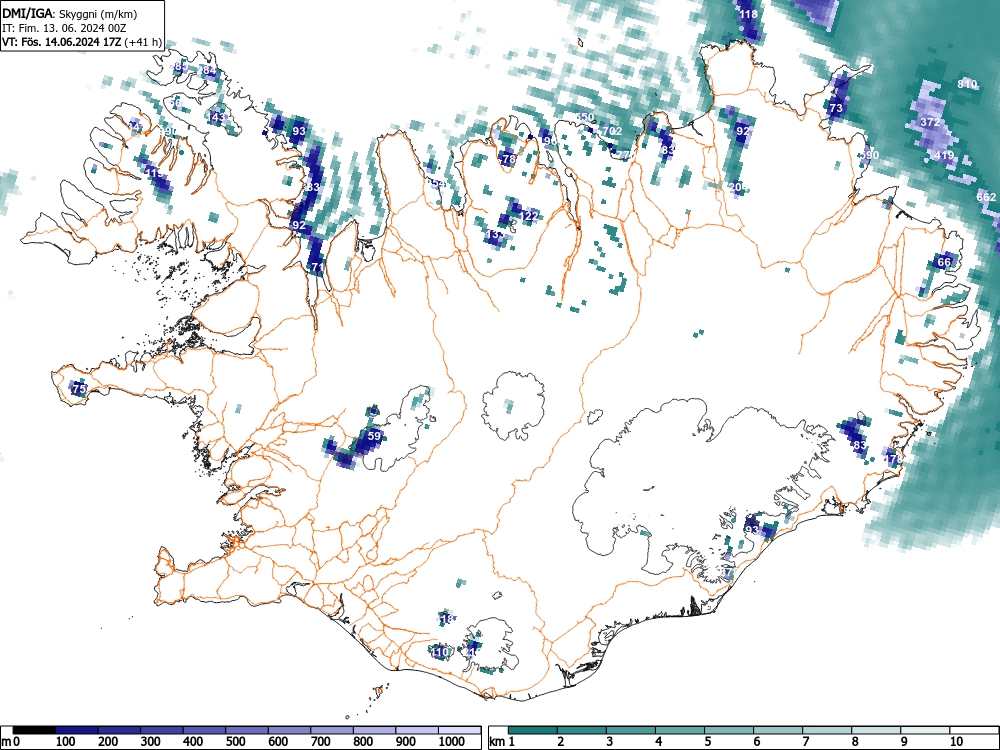Image resolution: width=1000 pixels, height=750 pixels.
Task: Click the 110 value near the south coast
Action: tap(441, 652)
